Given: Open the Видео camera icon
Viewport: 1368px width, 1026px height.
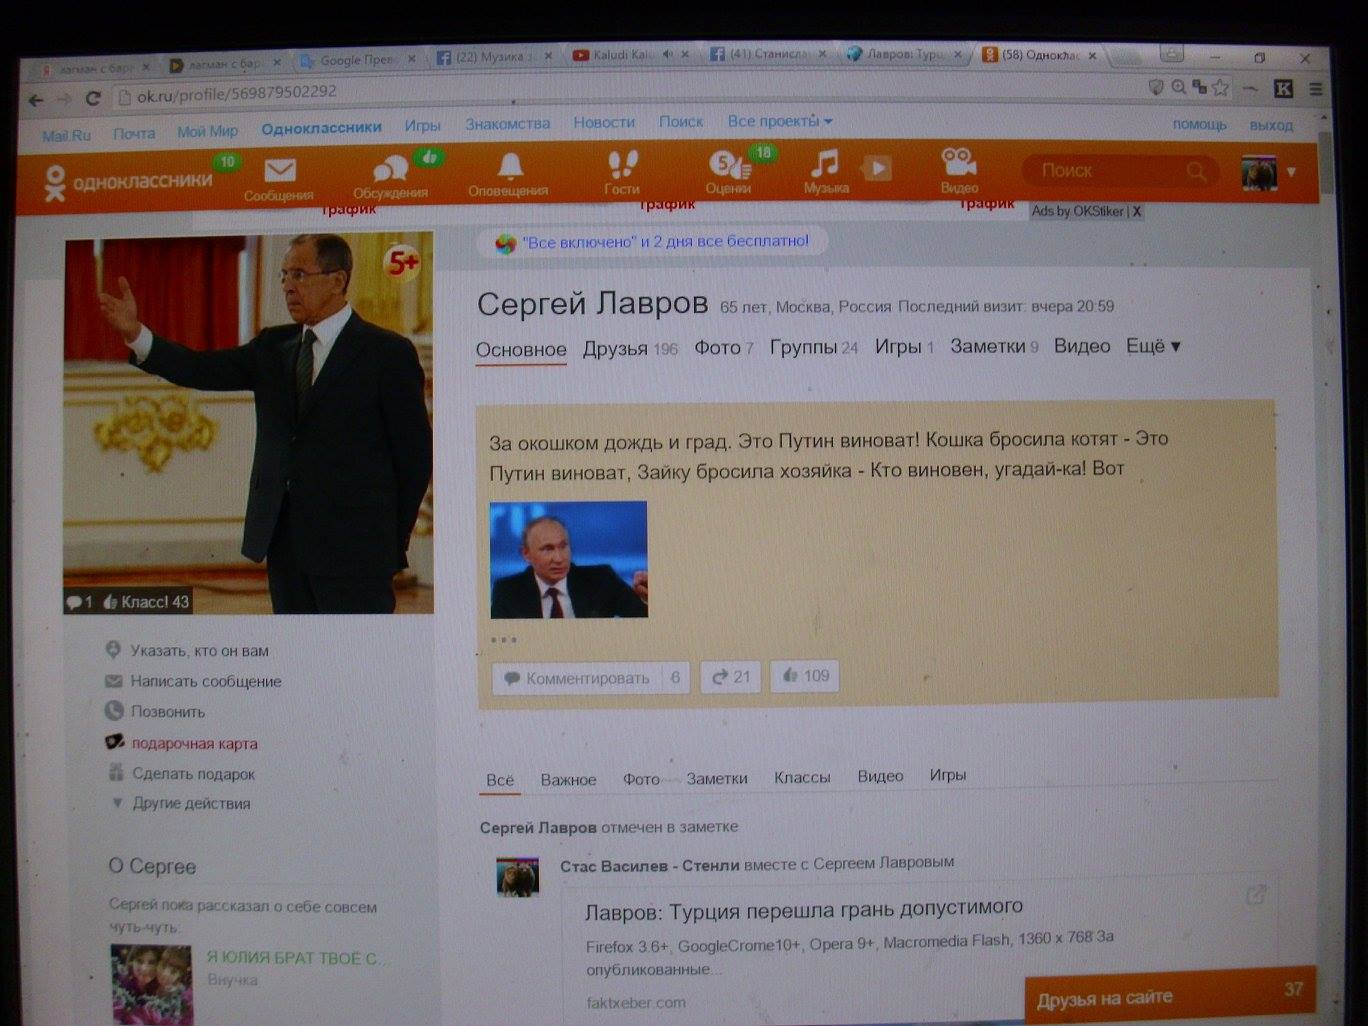Looking at the screenshot, I should coord(958,161).
